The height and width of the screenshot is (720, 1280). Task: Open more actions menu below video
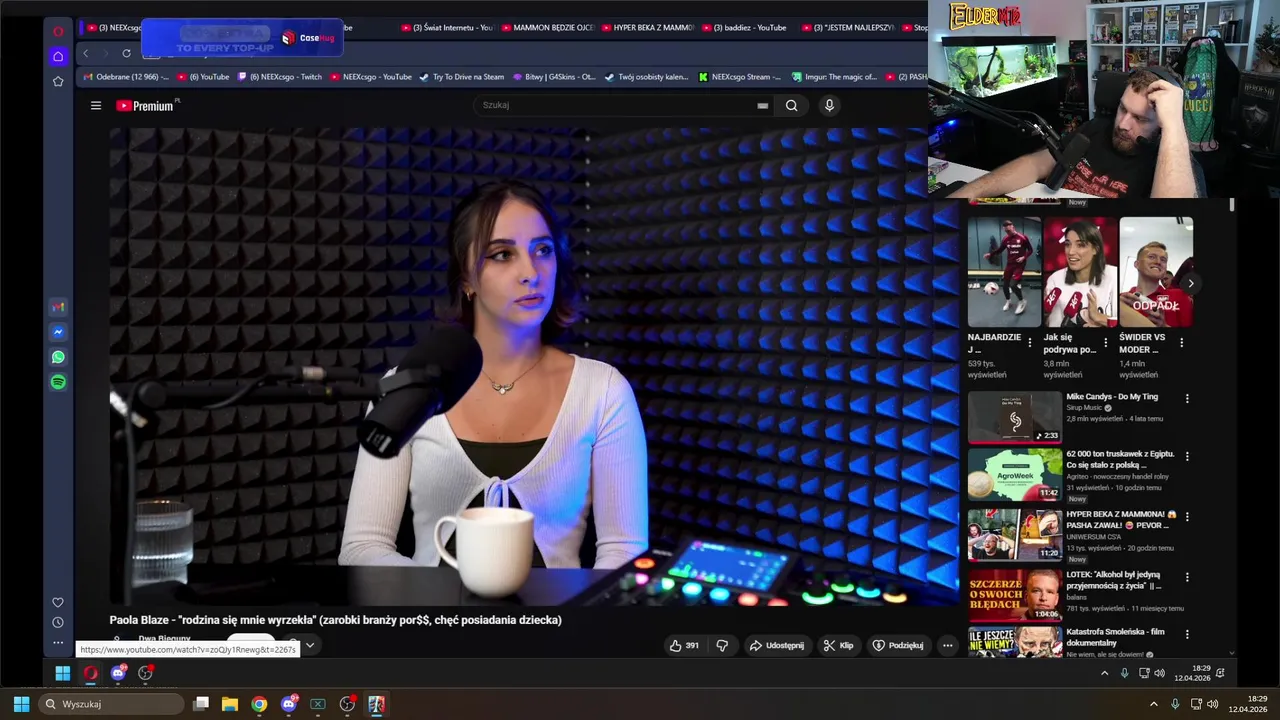pos(947,645)
